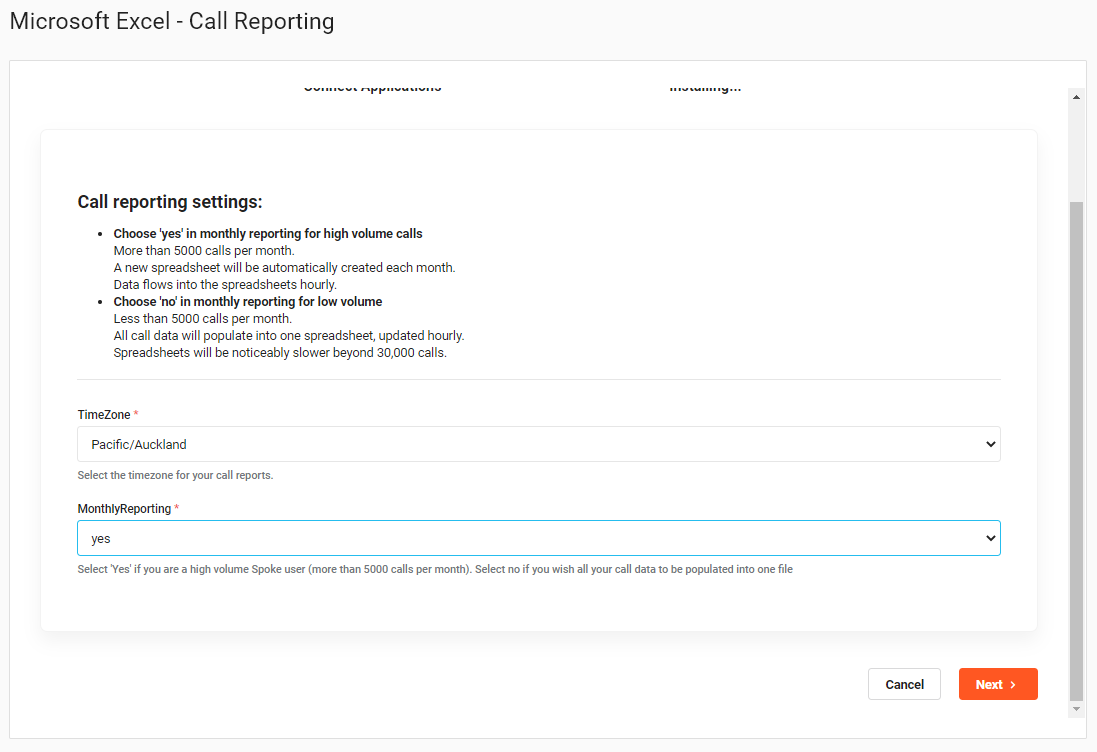Click 'All call data will populate into one spreadsheet'
This screenshot has width=1097, height=752.
pyautogui.click(x=243, y=336)
